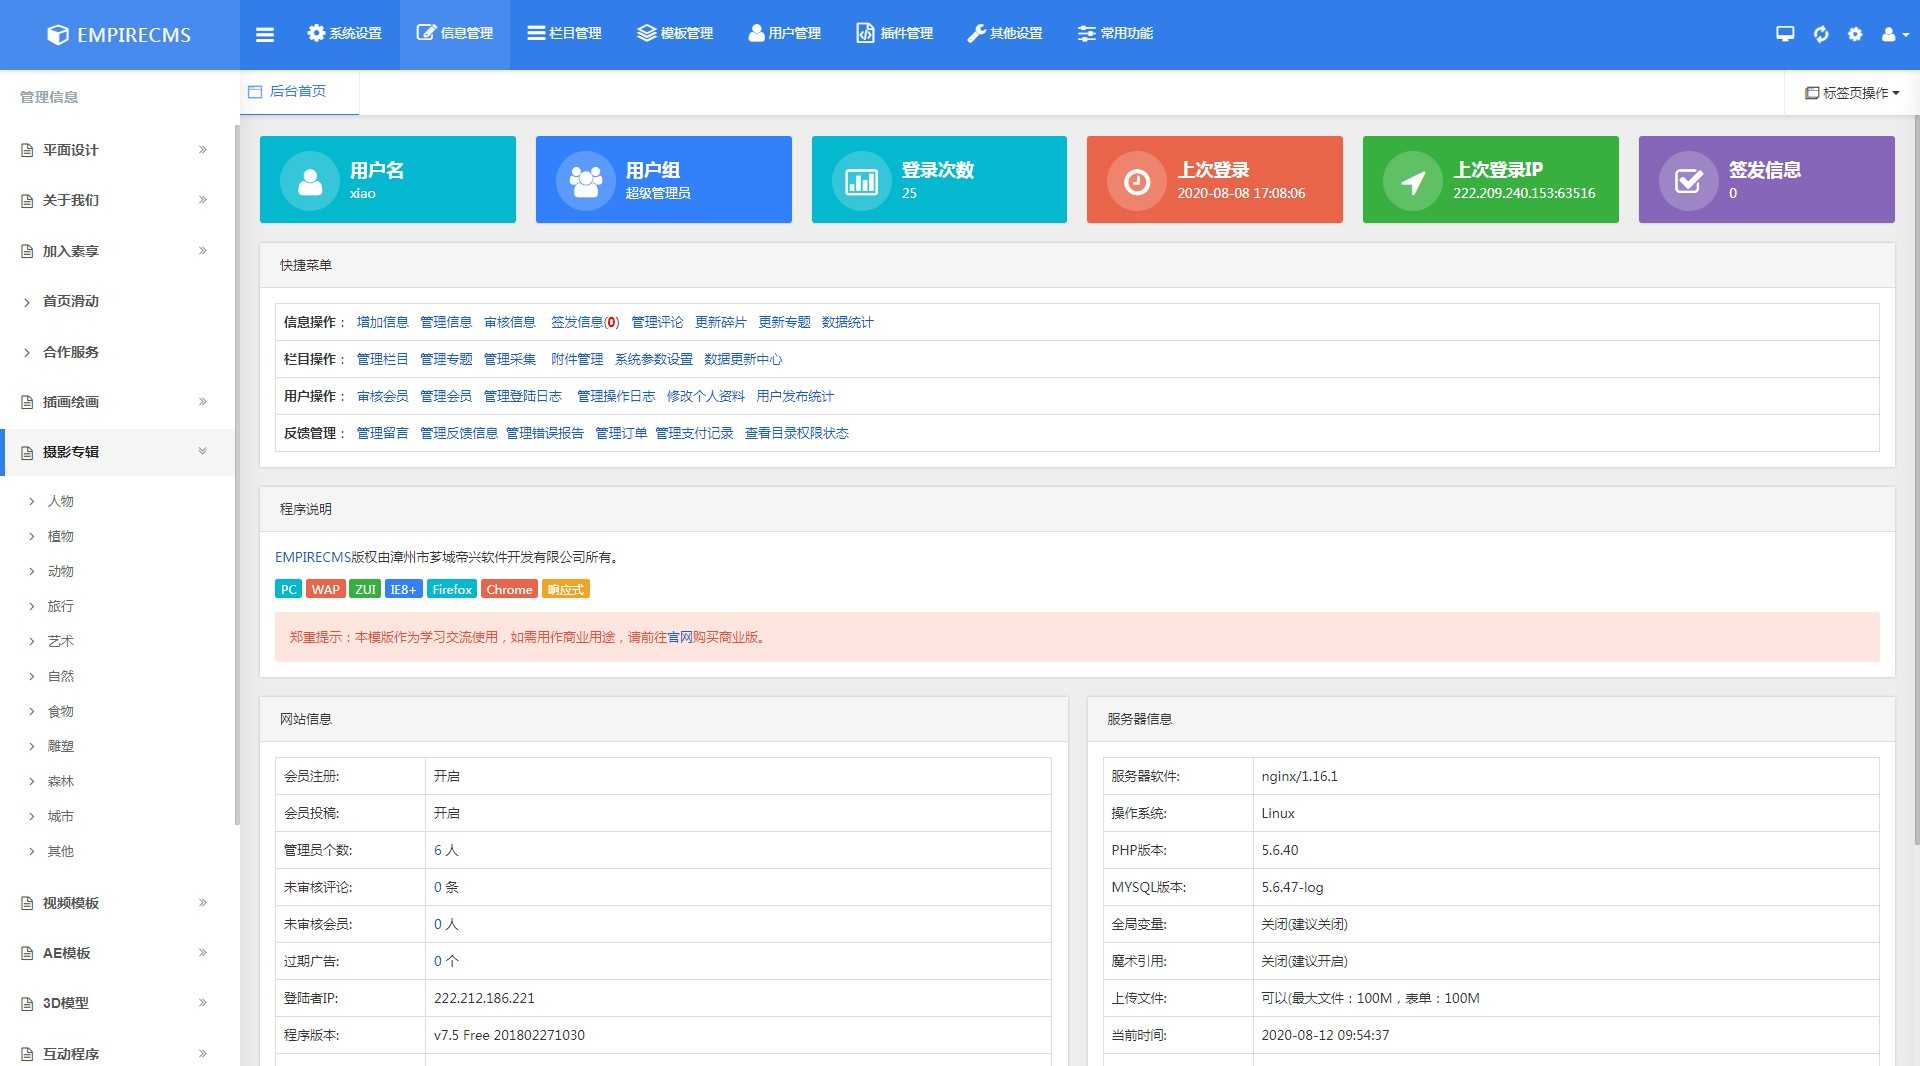Open the 模板管理 top menu
Screen dimensions: 1920x1066
tap(675, 34)
